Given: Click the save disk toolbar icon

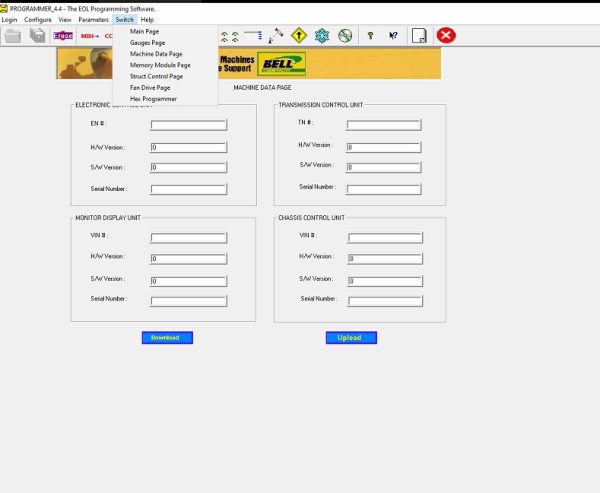Looking at the screenshot, I should [x=38, y=36].
